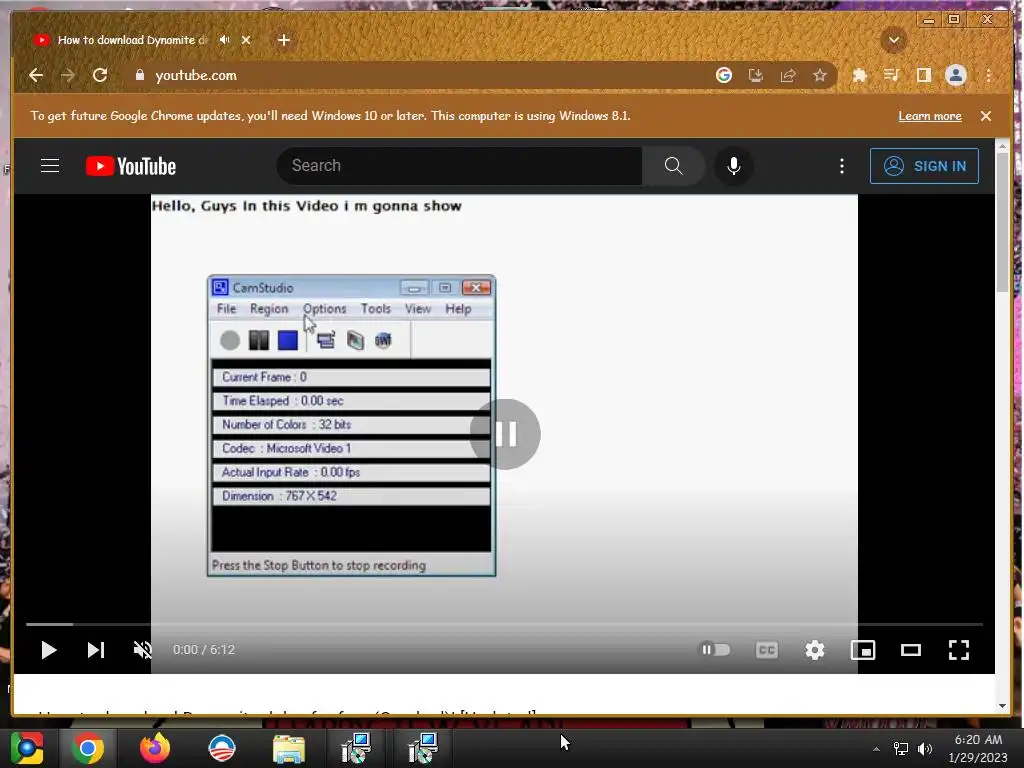Screen dimensions: 1024x768
Task: Click the address bar URL youtube.com
Action: pyautogui.click(x=195, y=75)
